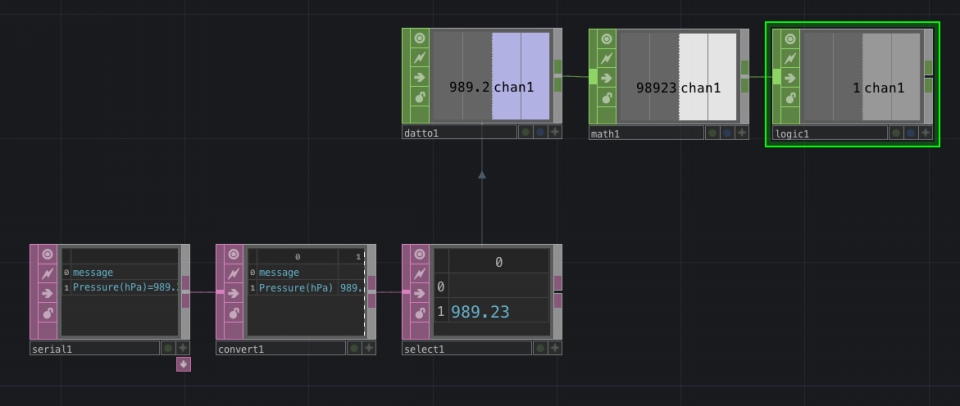Click the arrow flag on logic1
The width and height of the screenshot is (960, 406).
tap(790, 78)
